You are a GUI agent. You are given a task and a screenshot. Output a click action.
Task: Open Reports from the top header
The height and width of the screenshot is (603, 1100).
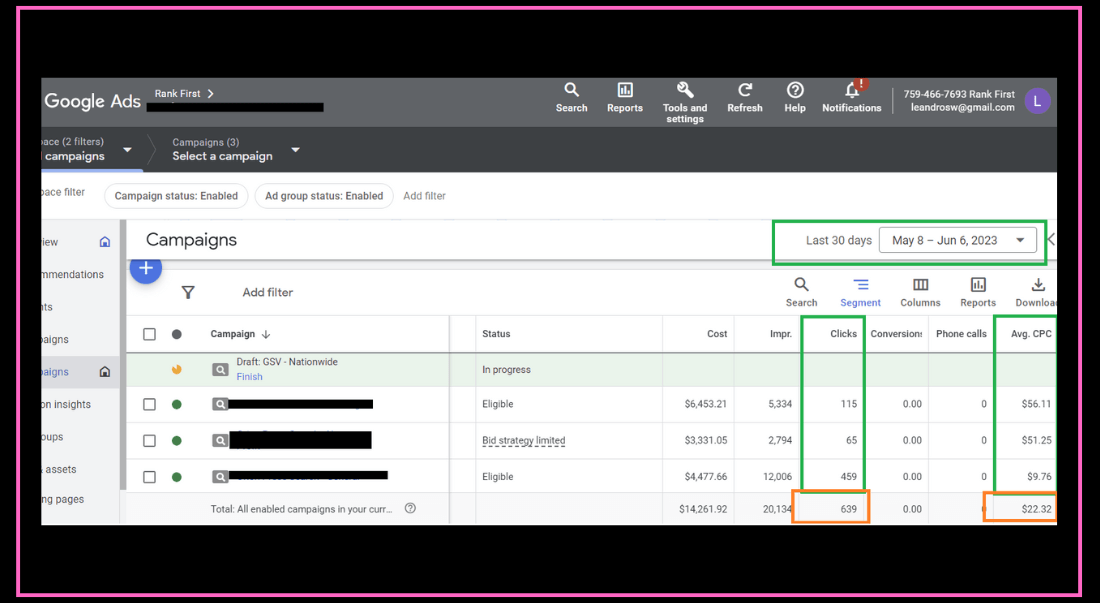coord(625,92)
